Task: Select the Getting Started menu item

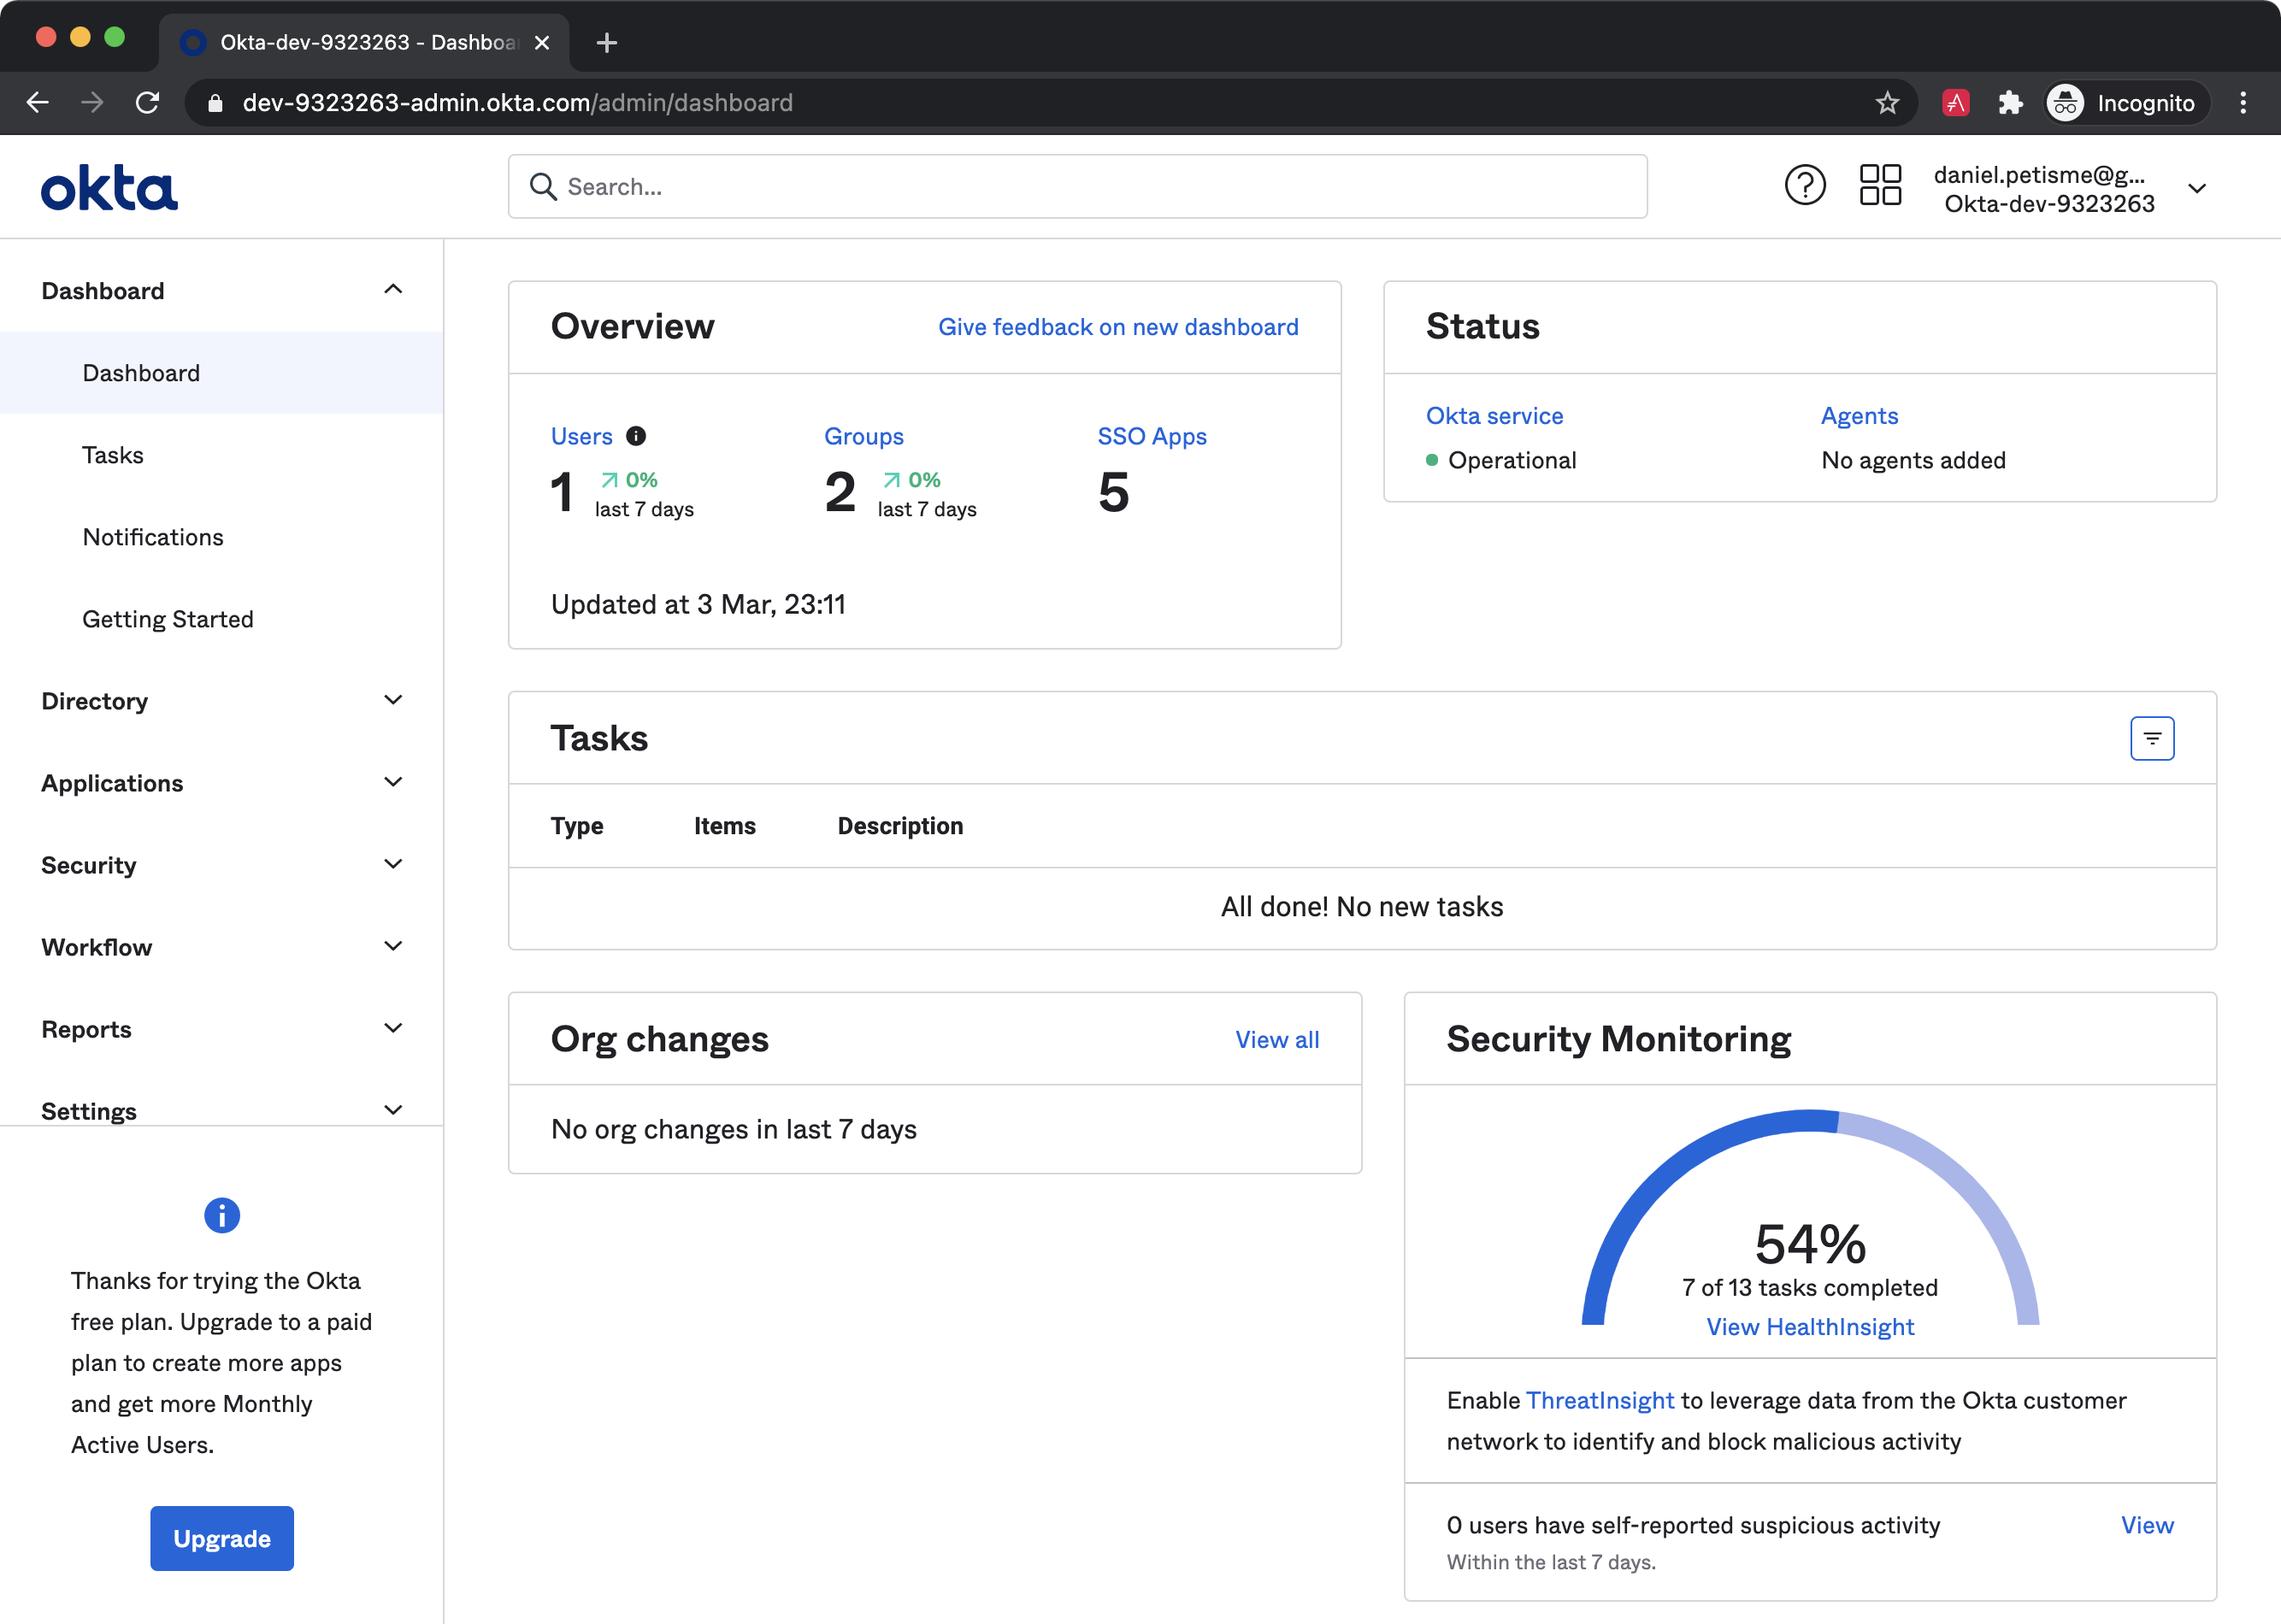Action: click(x=167, y=617)
